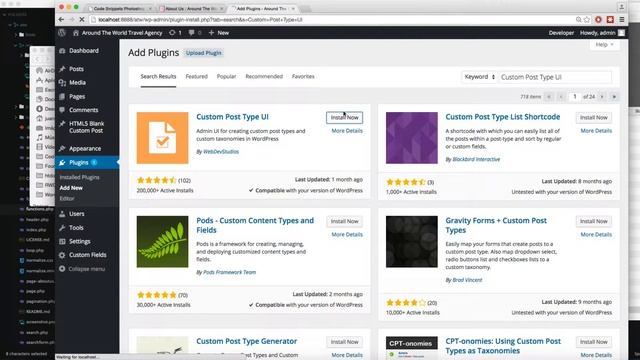Viewport: 640px width, 360px height.
Task: Click the purple List Shortcode thumbnail
Action: tap(412, 138)
